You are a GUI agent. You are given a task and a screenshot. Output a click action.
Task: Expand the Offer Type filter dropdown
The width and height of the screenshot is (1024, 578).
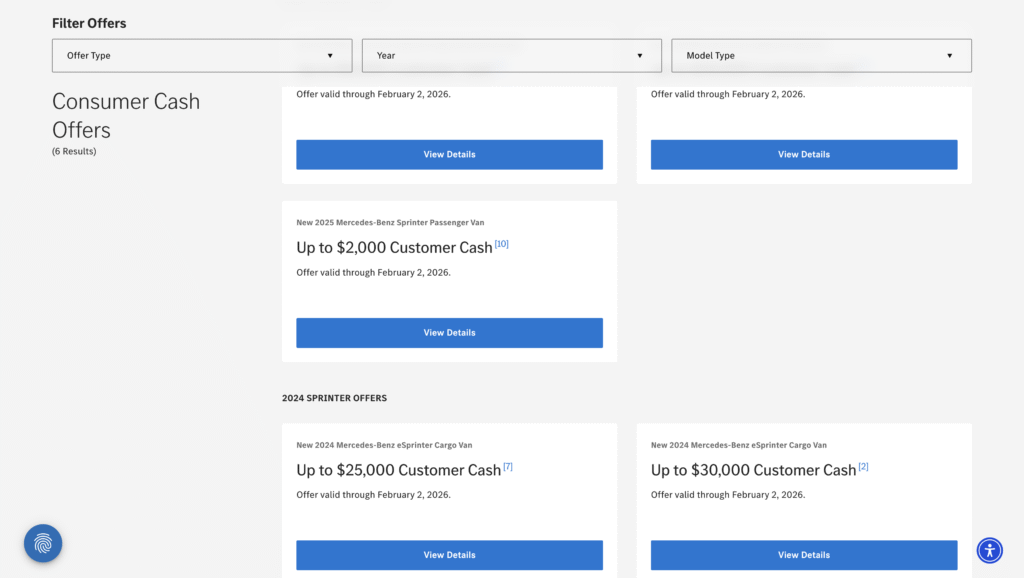pyautogui.click(x=201, y=56)
